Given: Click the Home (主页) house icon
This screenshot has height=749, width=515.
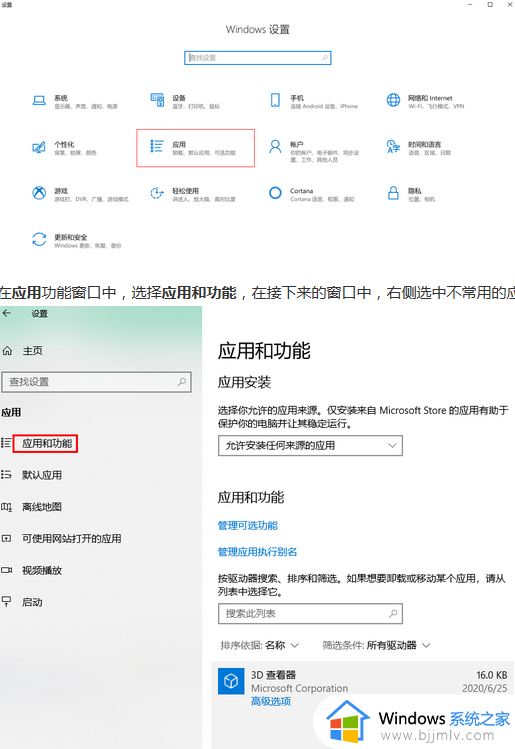Looking at the screenshot, I should (x=7, y=351).
